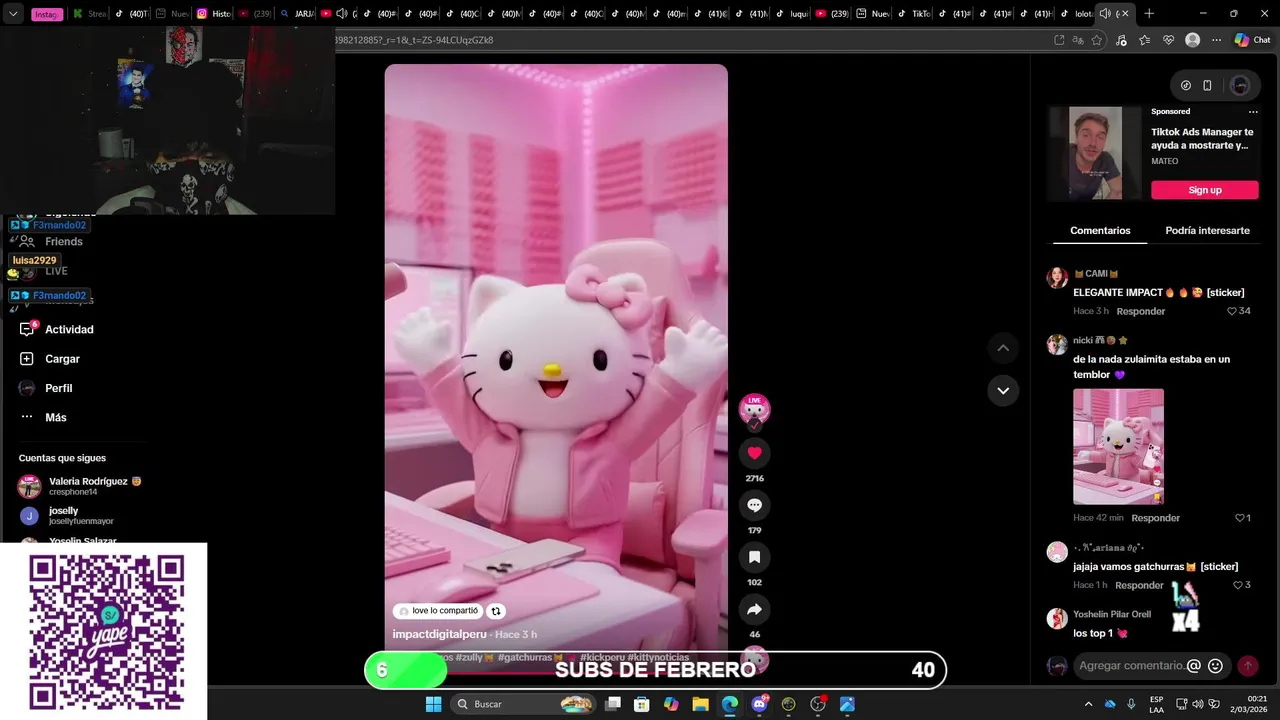Image resolution: width=1280 pixels, height=720 pixels.
Task: Like CAMI's comment heart
Action: (1232, 311)
